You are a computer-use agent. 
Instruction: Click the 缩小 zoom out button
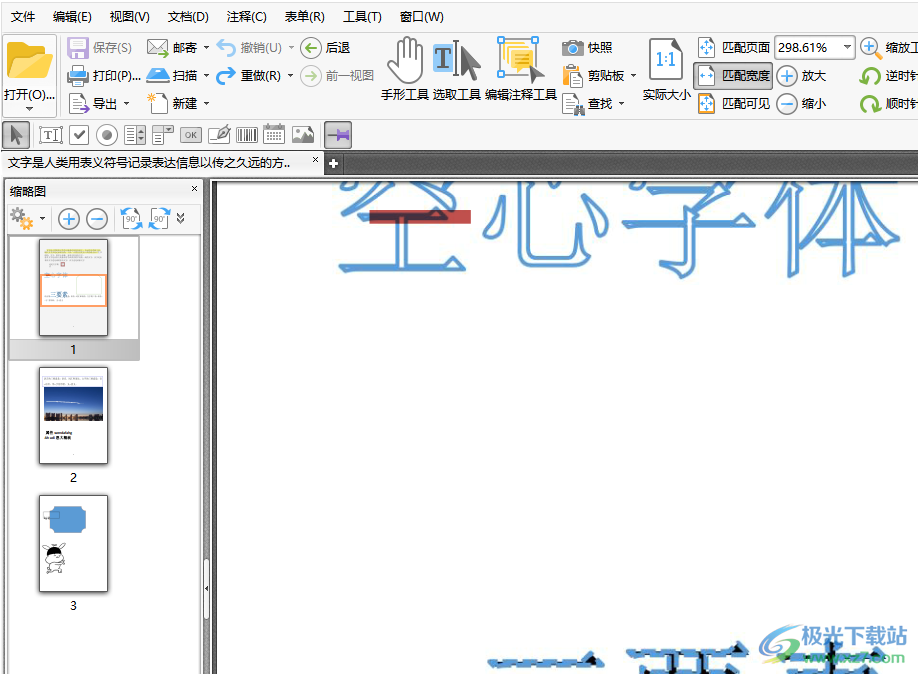[x=801, y=104]
